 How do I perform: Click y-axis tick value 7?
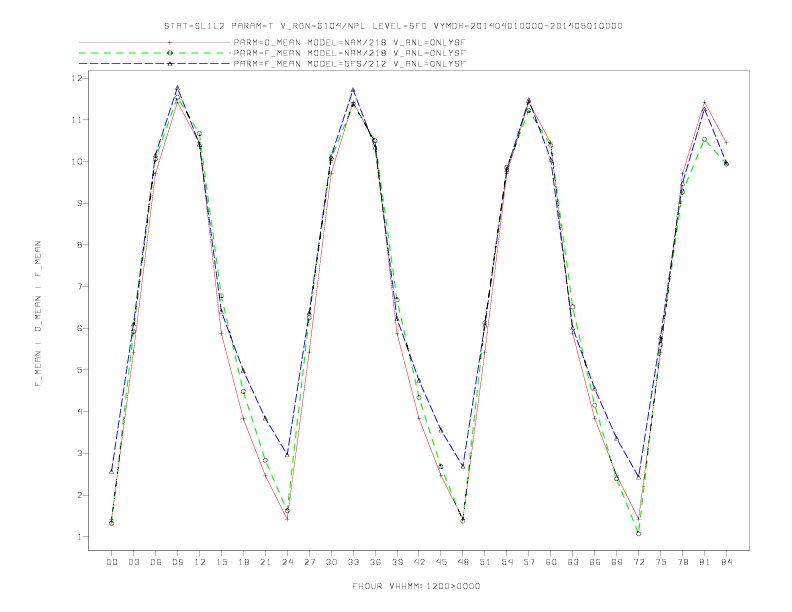click(79, 286)
